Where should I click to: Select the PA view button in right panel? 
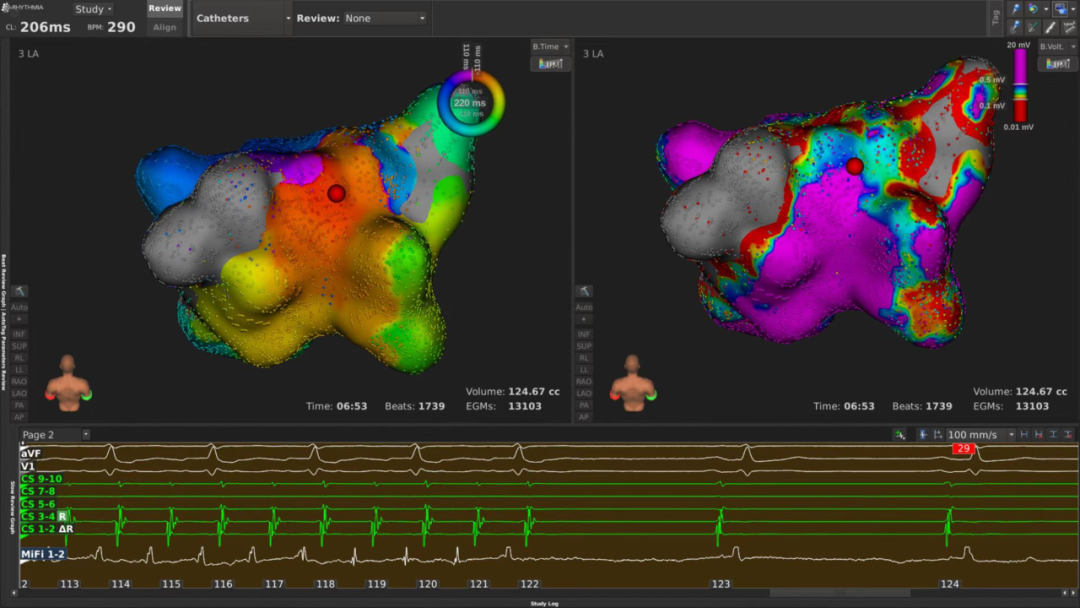tap(584, 405)
